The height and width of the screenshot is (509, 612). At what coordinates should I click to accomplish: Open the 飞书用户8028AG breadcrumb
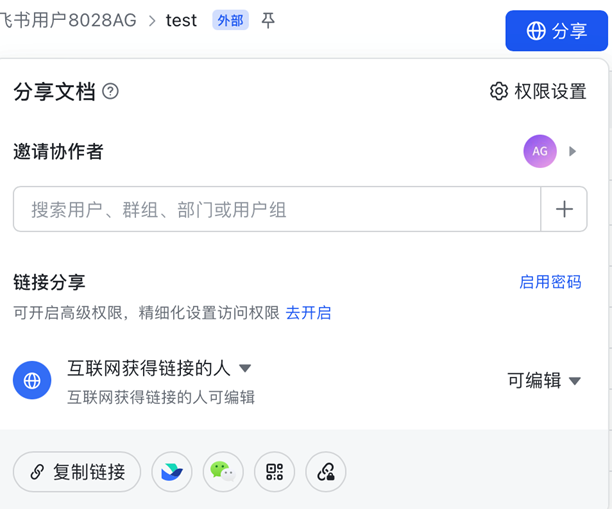[68, 21]
